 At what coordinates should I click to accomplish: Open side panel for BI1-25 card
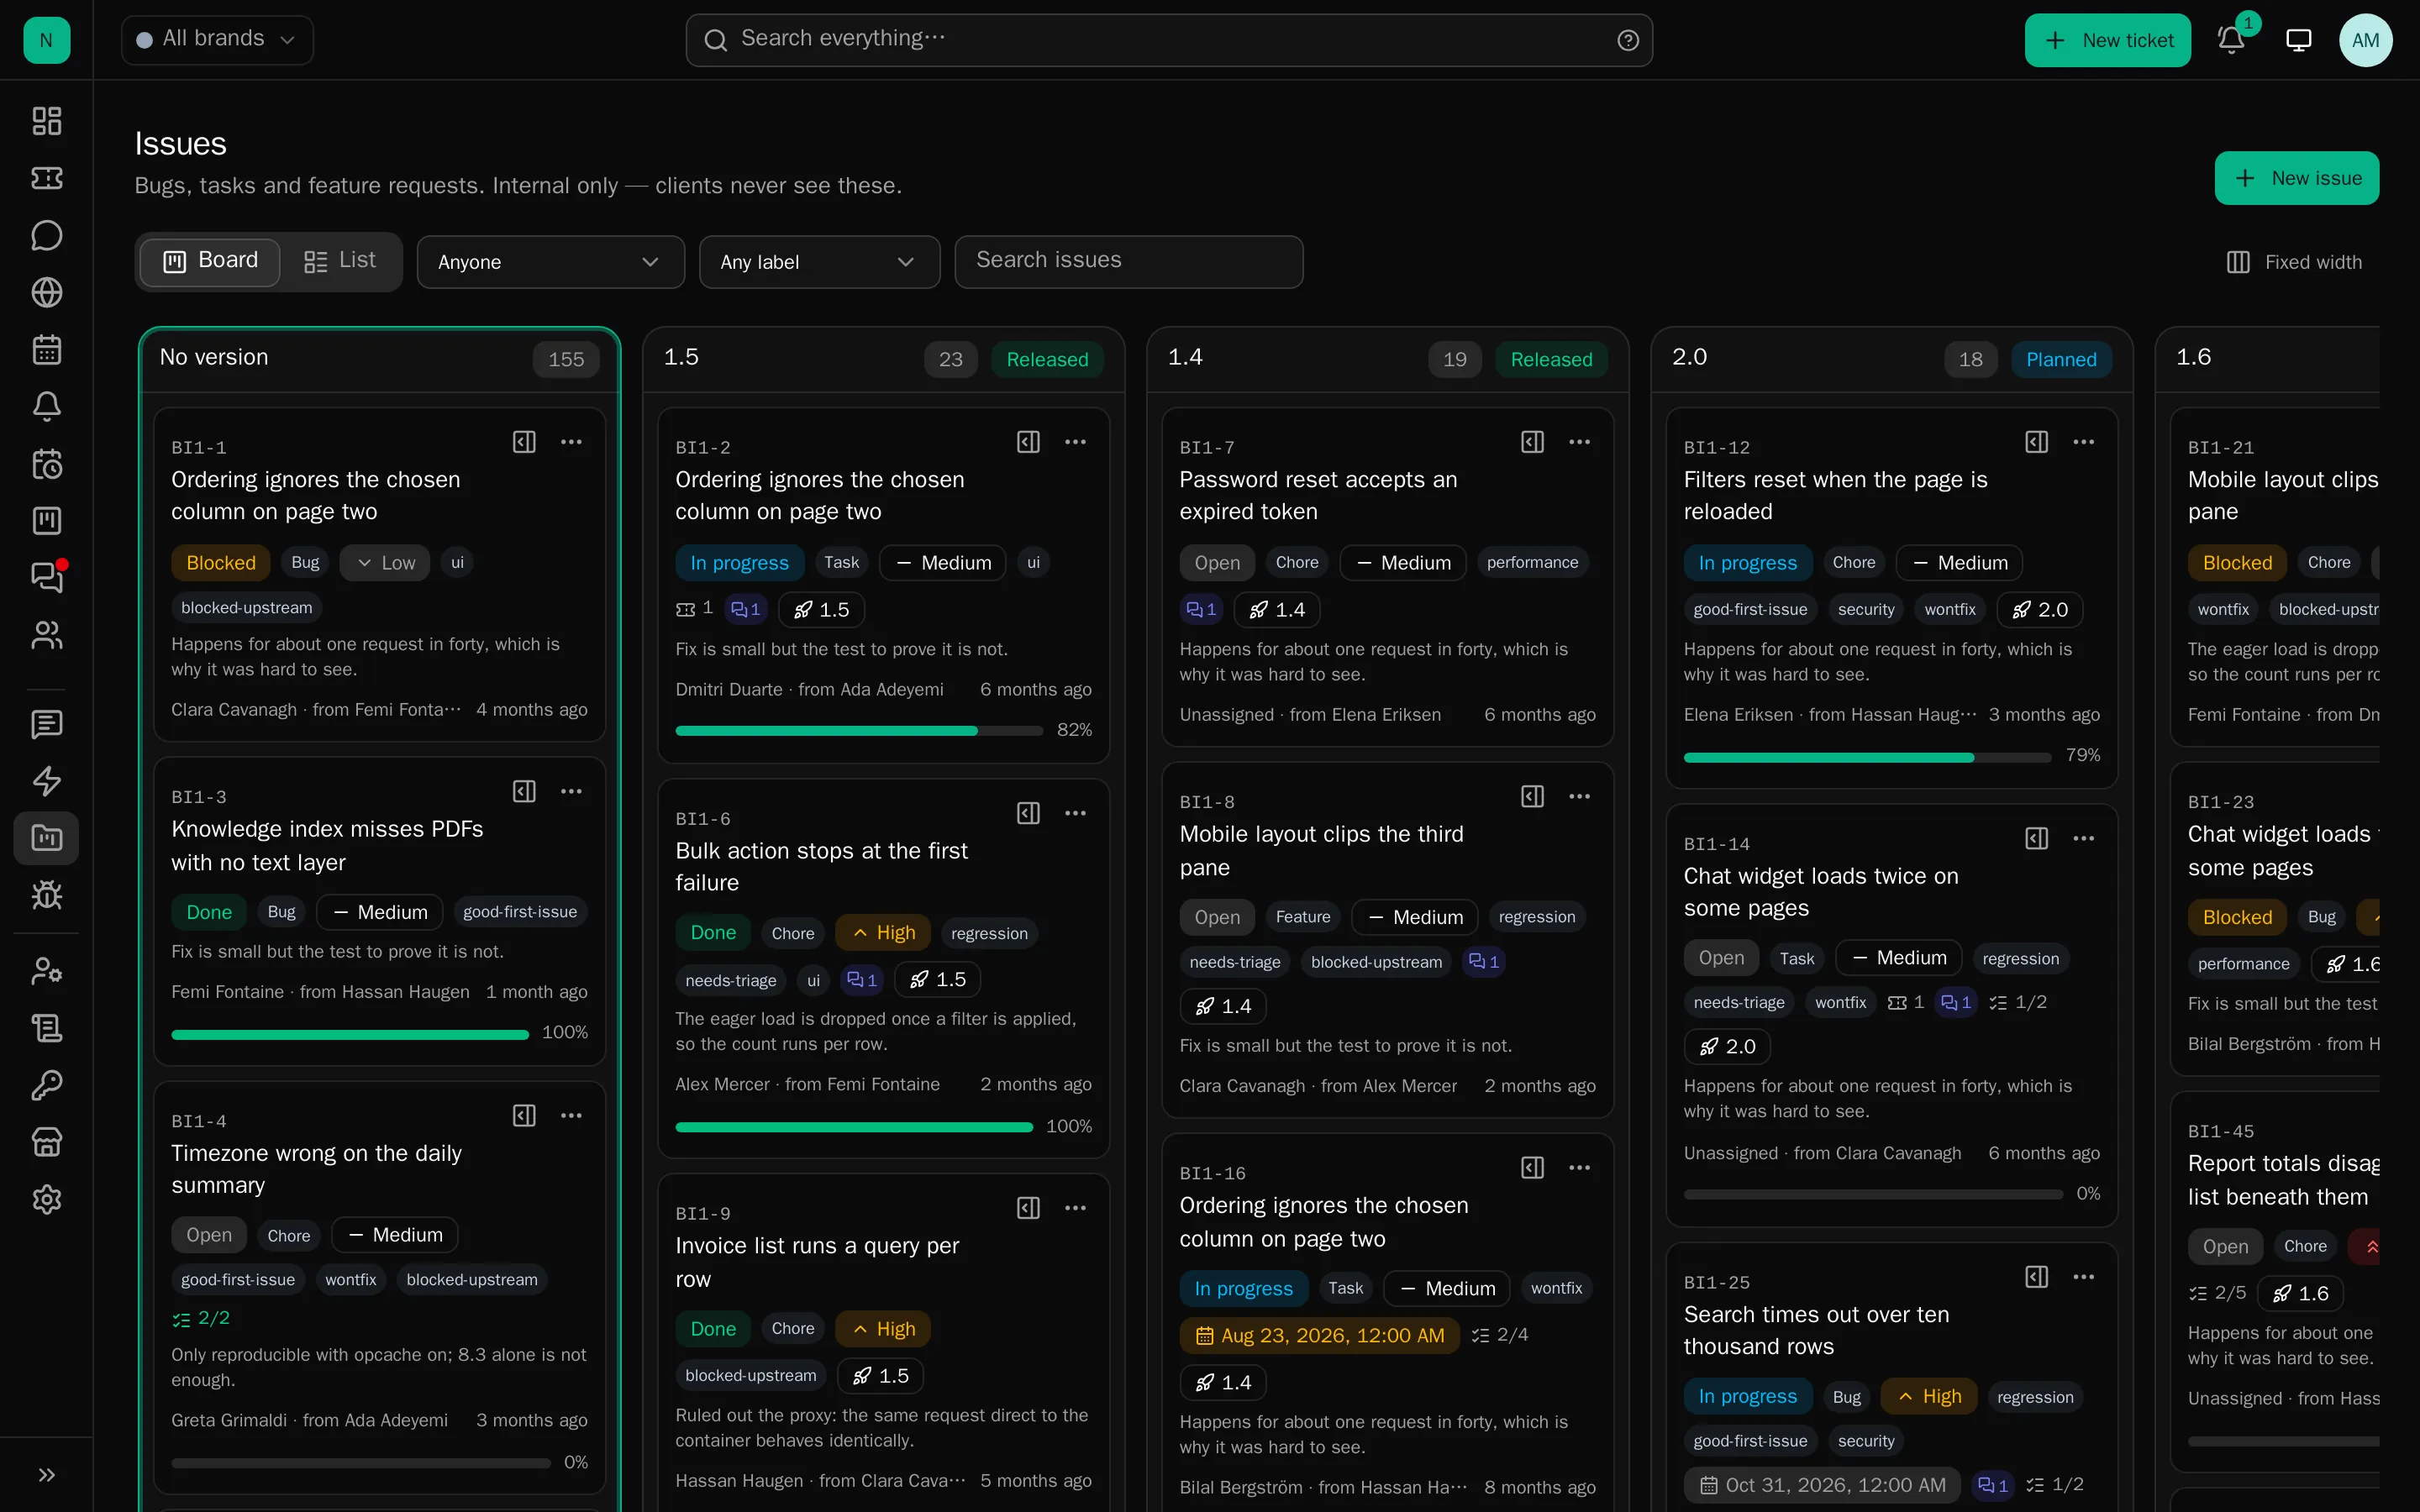click(x=2036, y=1277)
